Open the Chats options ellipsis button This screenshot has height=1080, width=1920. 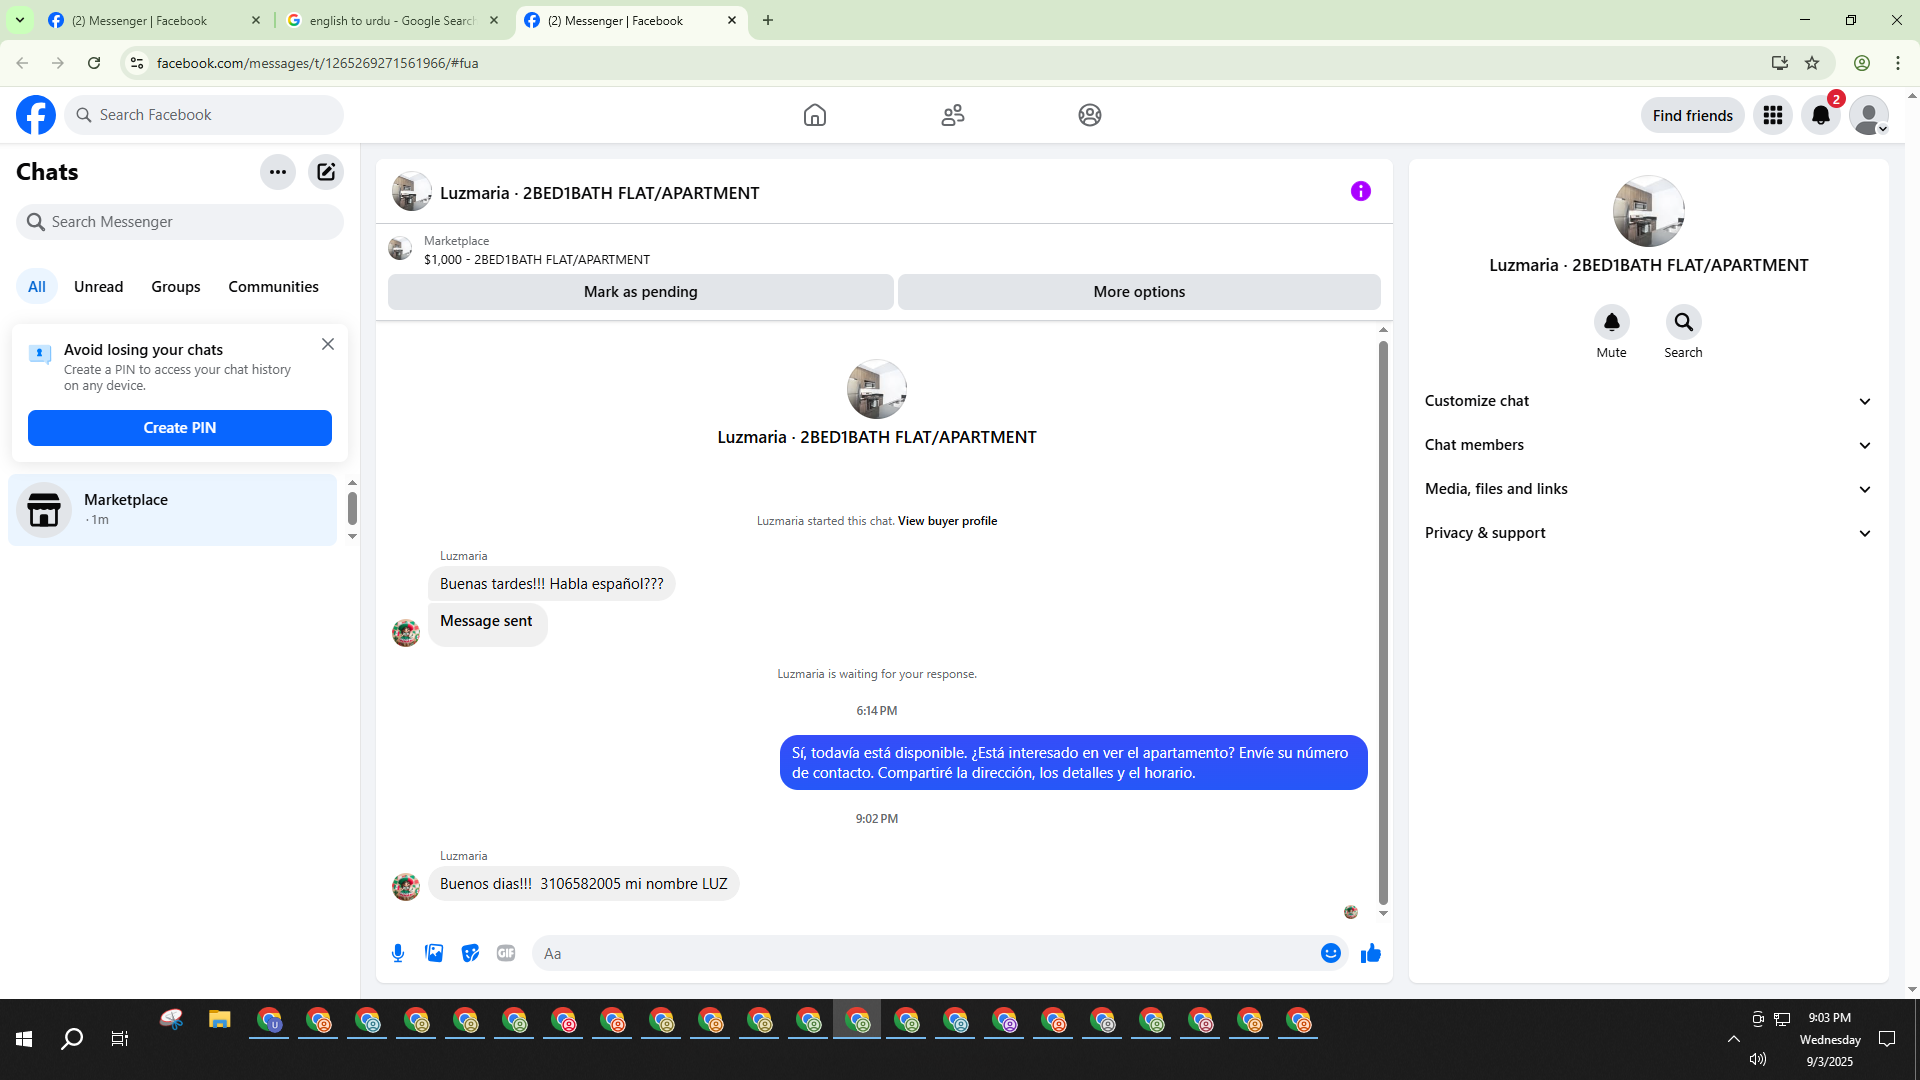coord(278,172)
